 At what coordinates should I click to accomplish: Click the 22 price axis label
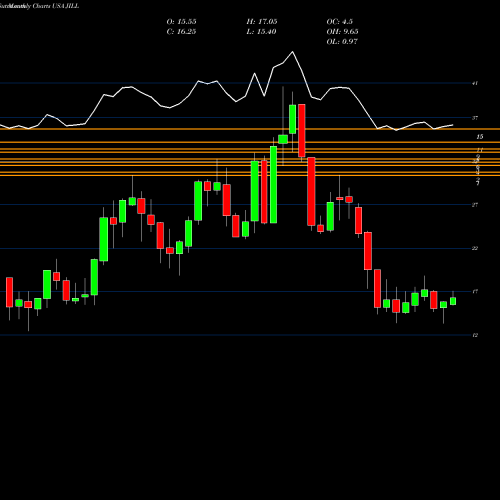(475, 248)
